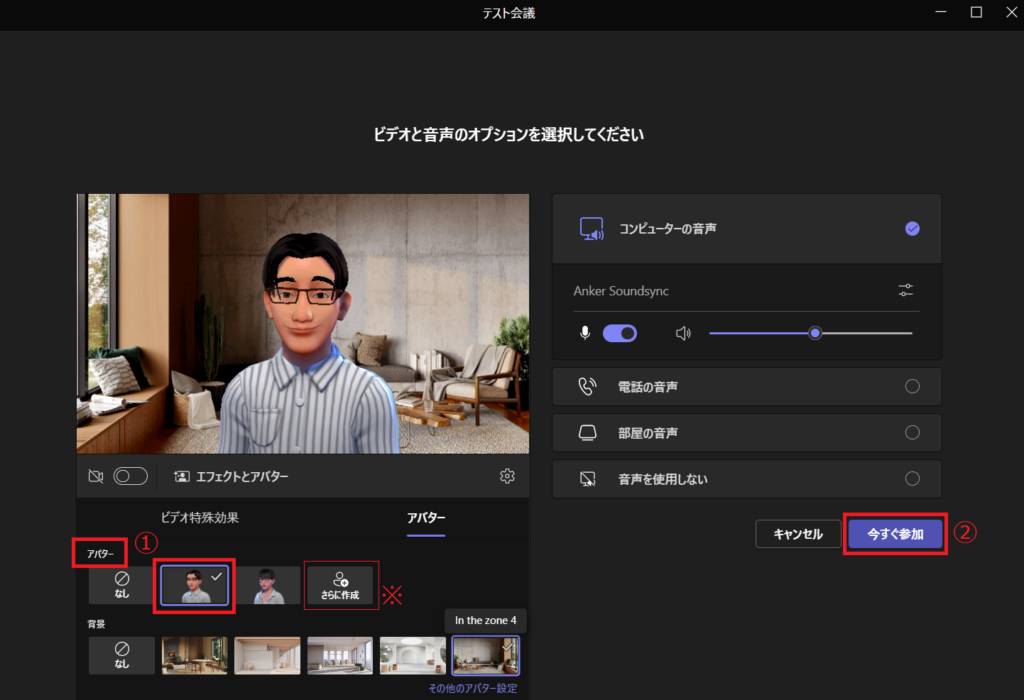Select the '部屋の音声' radio button
This screenshot has width=1024, height=700.
click(x=911, y=433)
